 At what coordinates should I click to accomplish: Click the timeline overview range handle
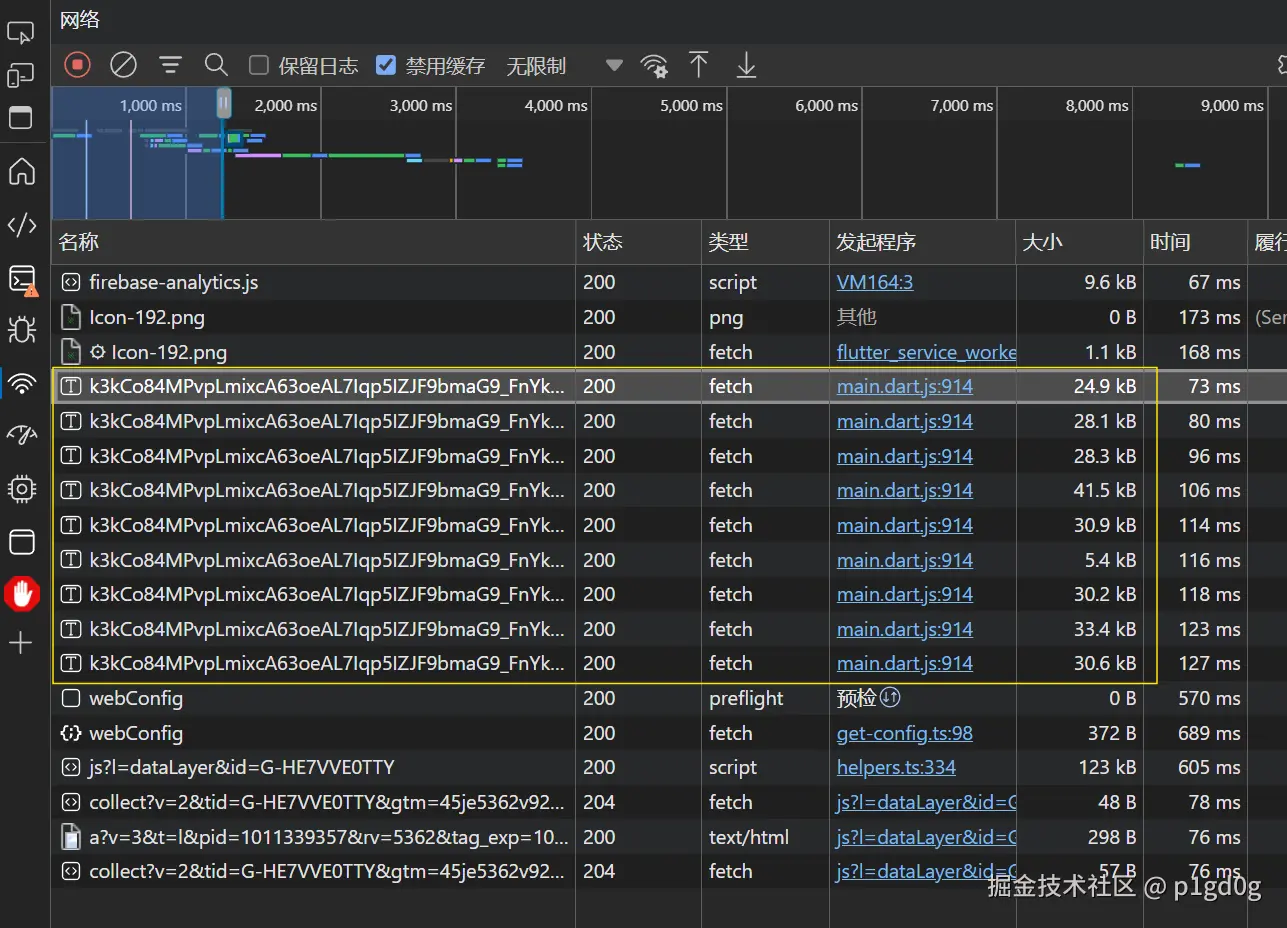(x=224, y=102)
